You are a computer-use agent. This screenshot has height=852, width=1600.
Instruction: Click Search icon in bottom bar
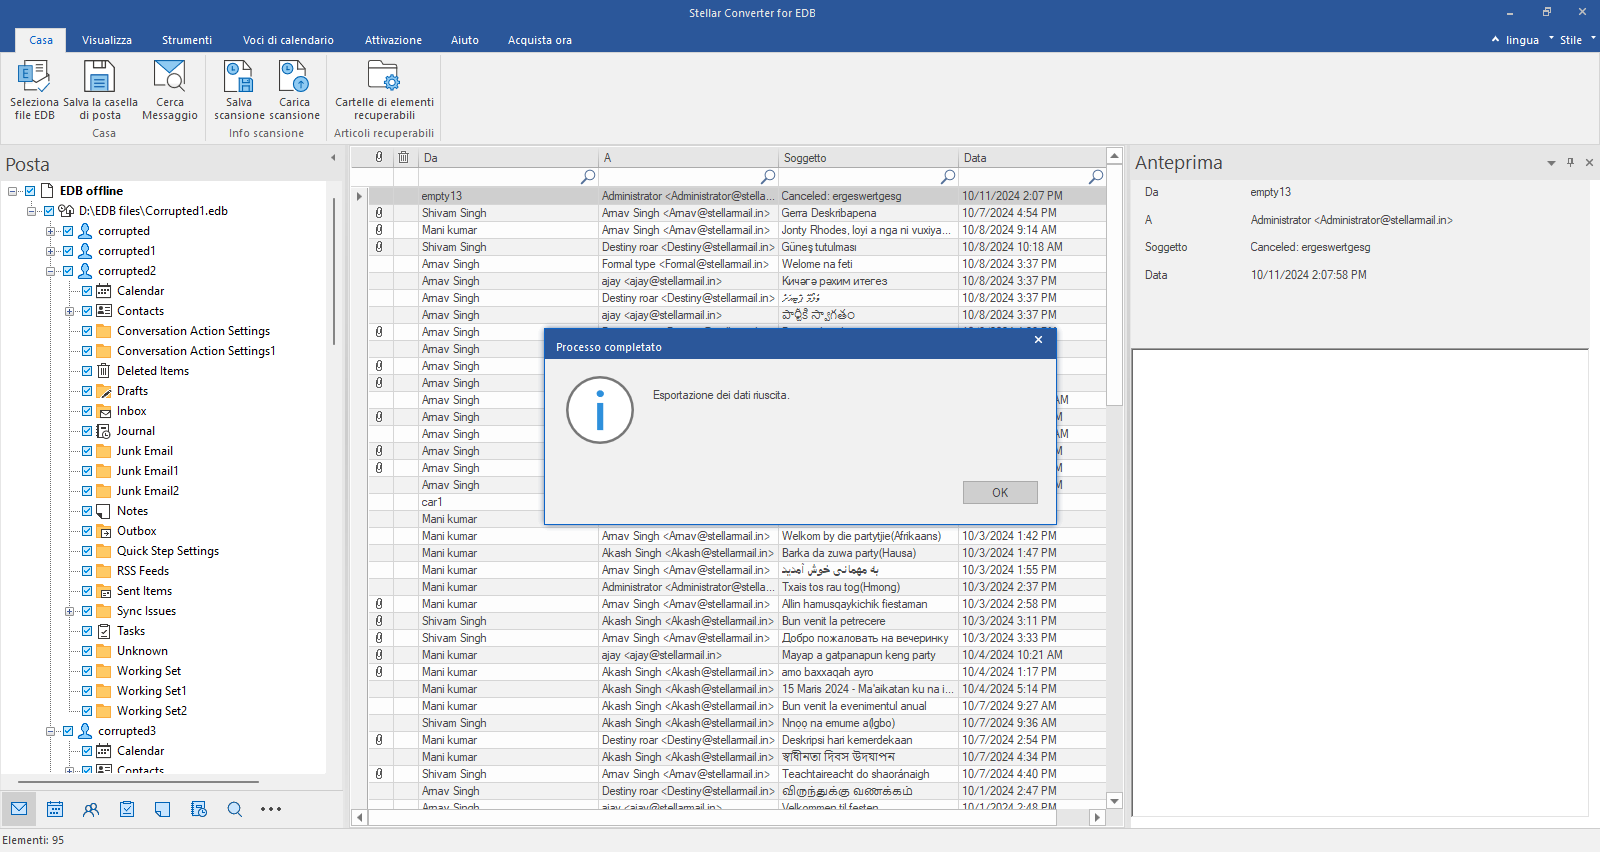pyautogui.click(x=235, y=809)
